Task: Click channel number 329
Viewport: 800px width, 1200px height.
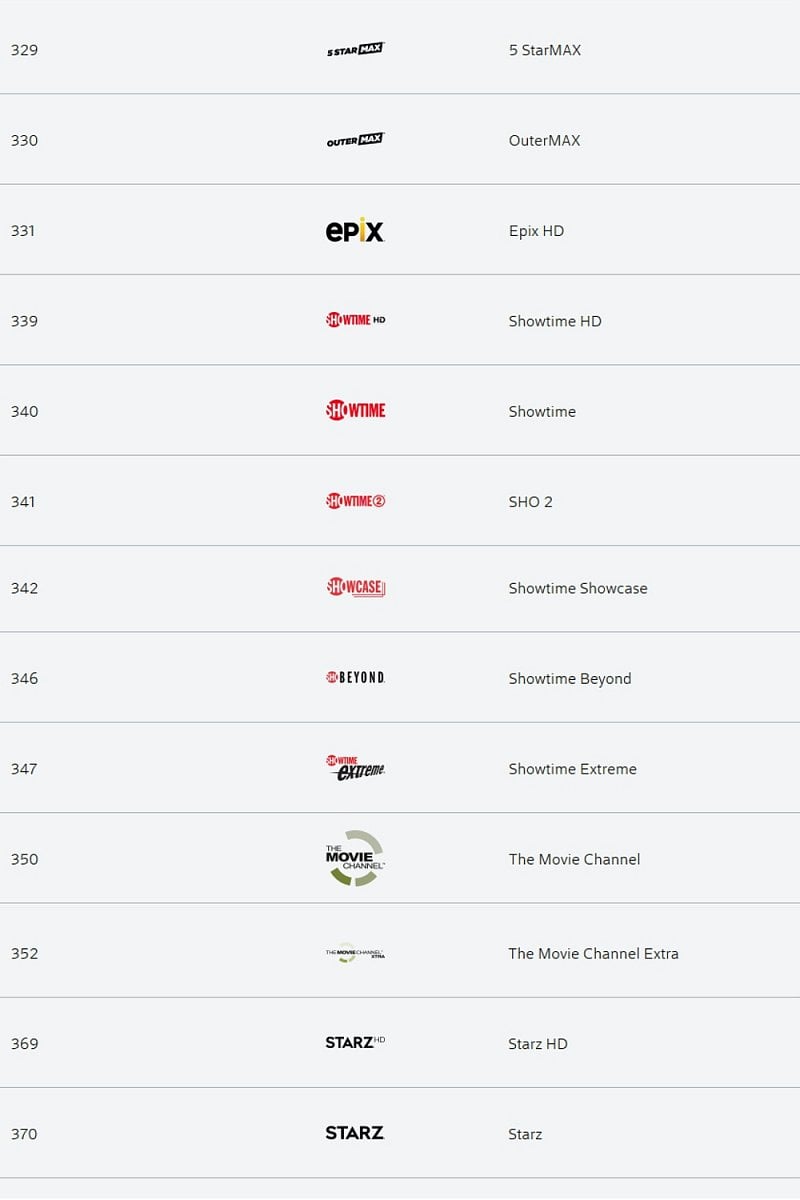Action: point(24,50)
